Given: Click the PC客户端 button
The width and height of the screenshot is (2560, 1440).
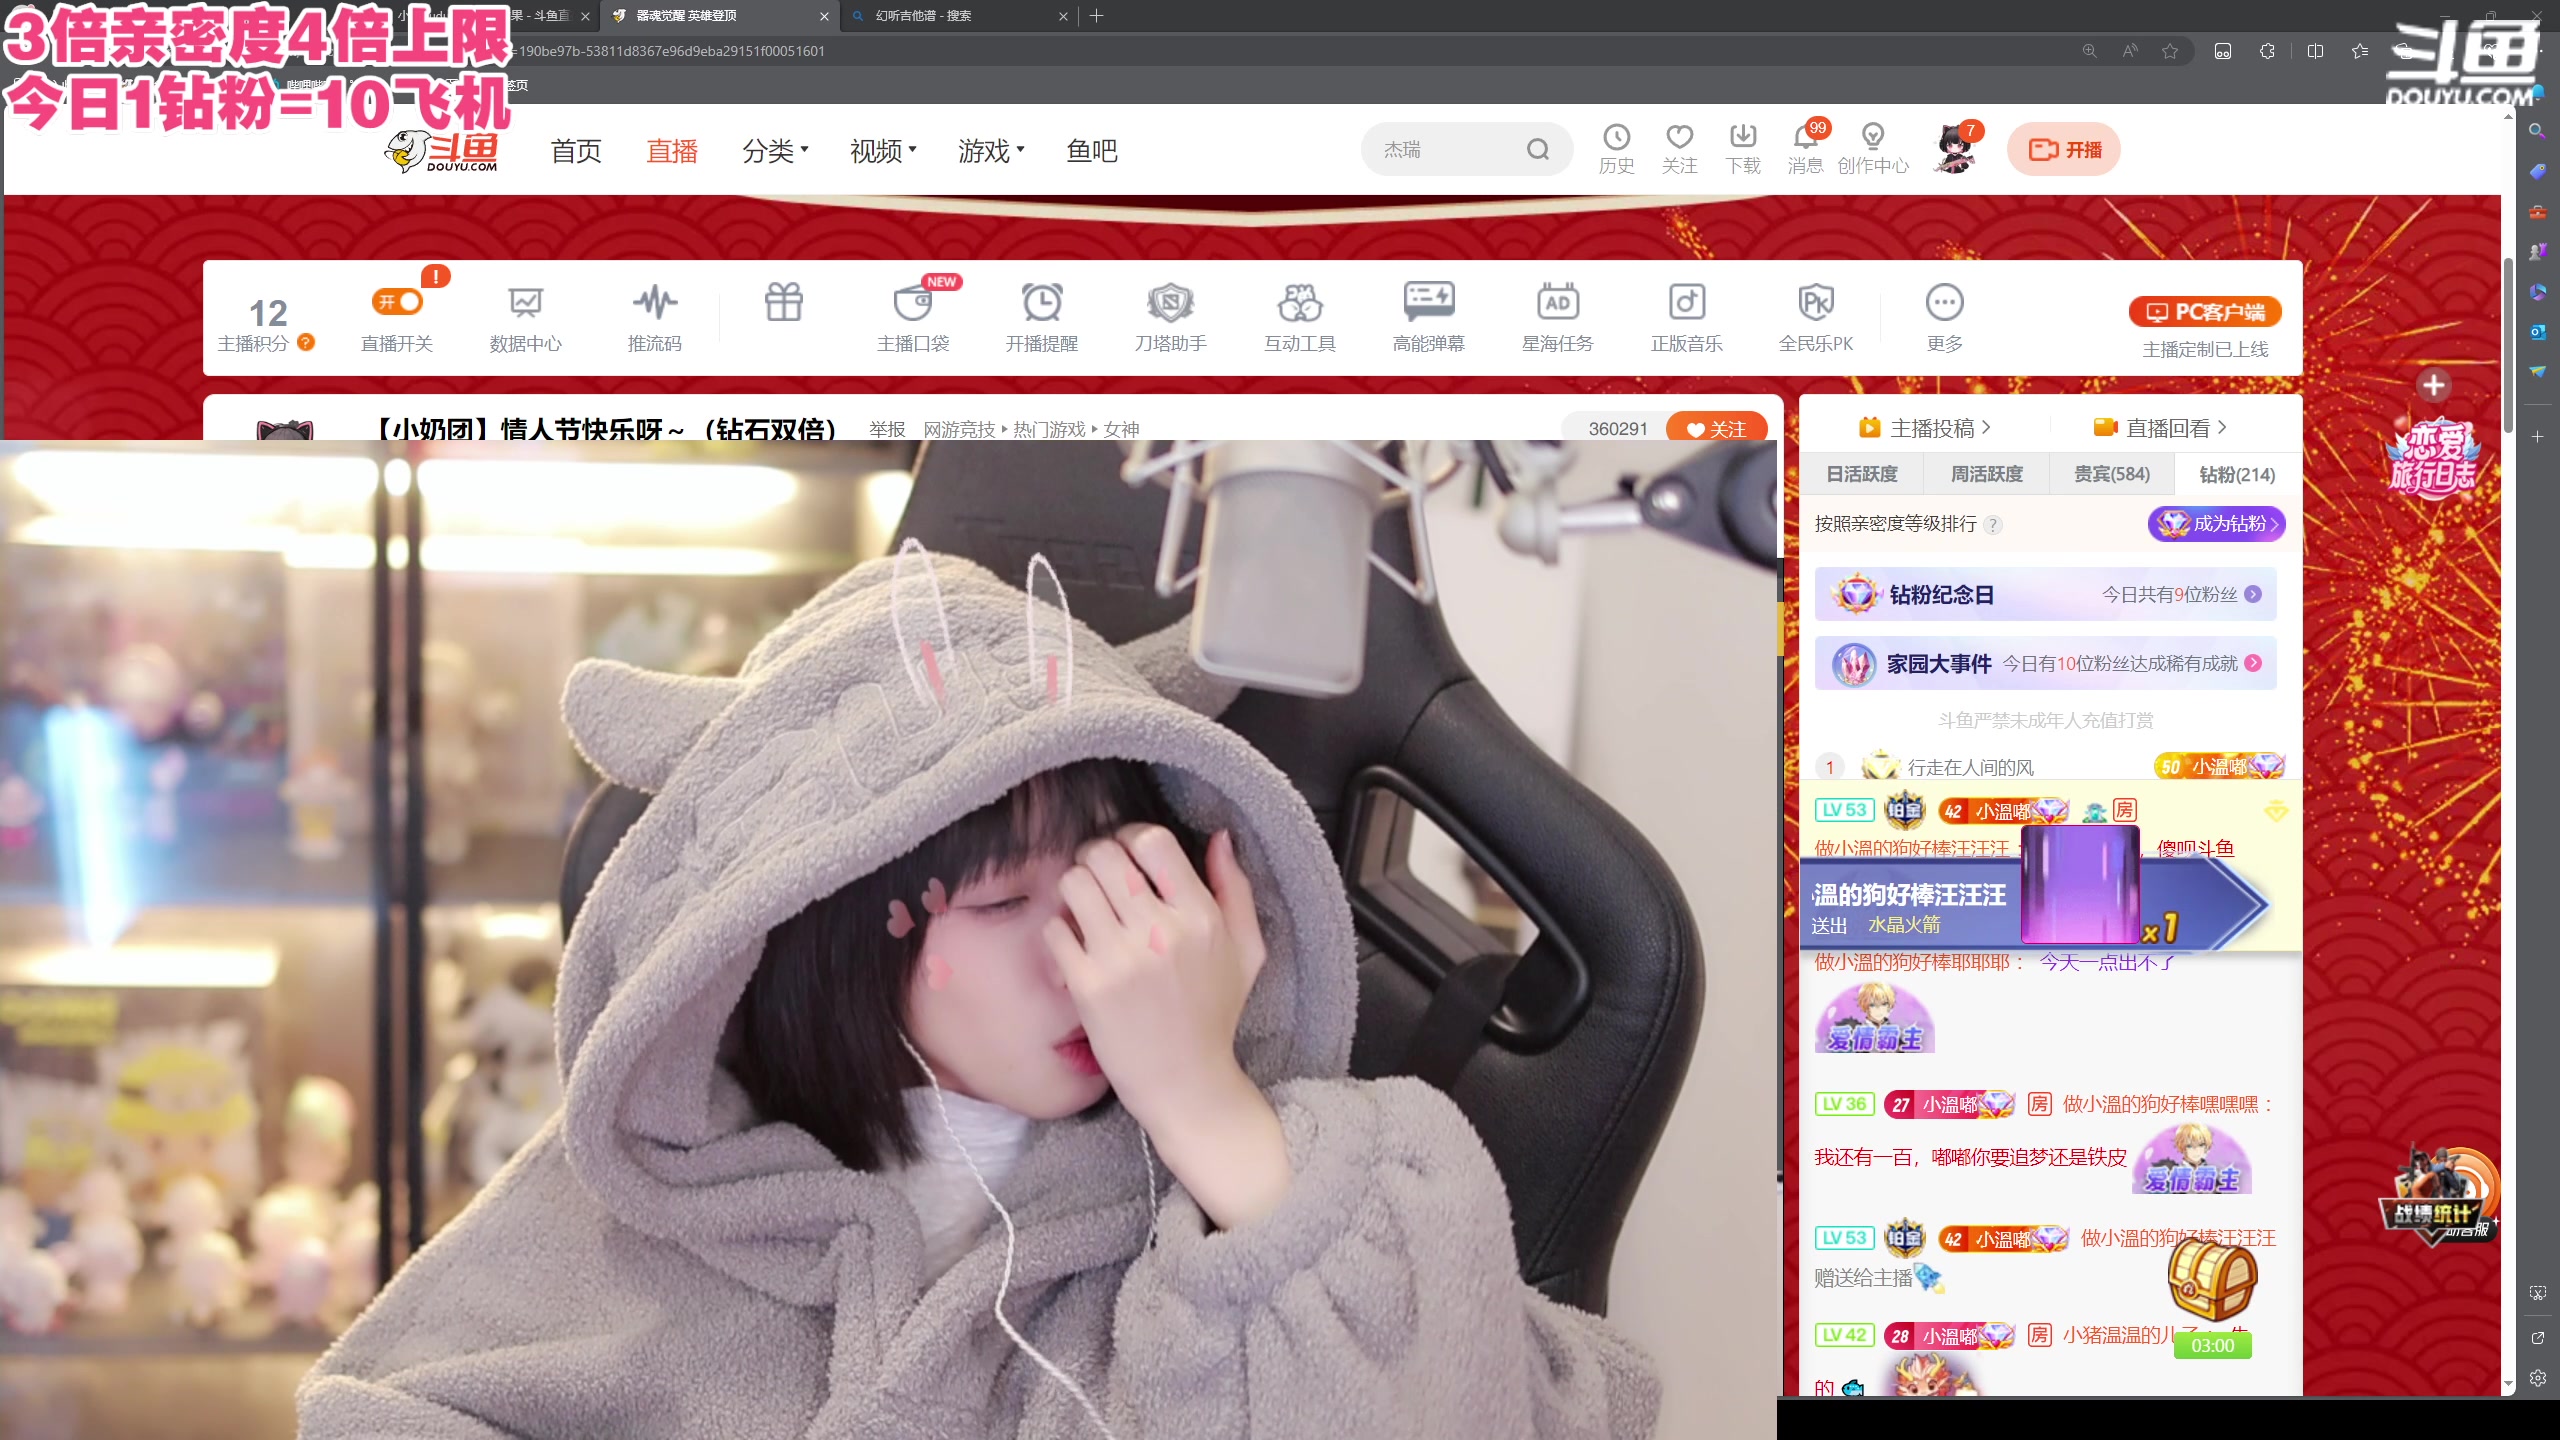Looking at the screenshot, I should pyautogui.click(x=2205, y=312).
